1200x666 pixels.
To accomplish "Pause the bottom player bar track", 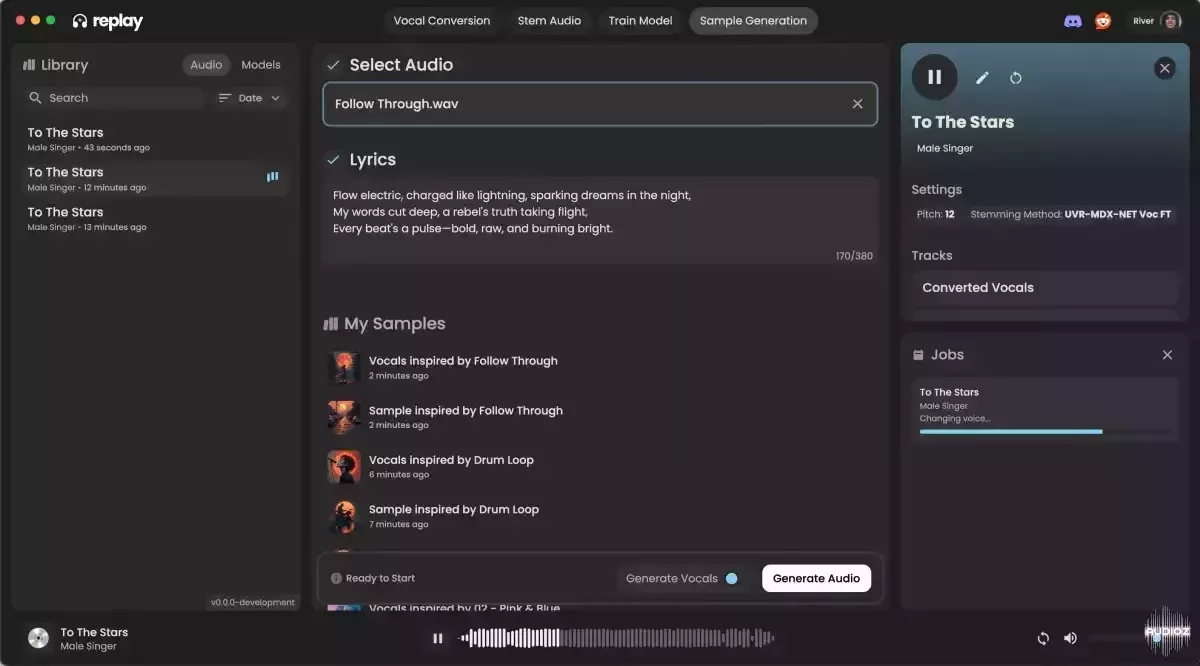I will (x=437, y=638).
